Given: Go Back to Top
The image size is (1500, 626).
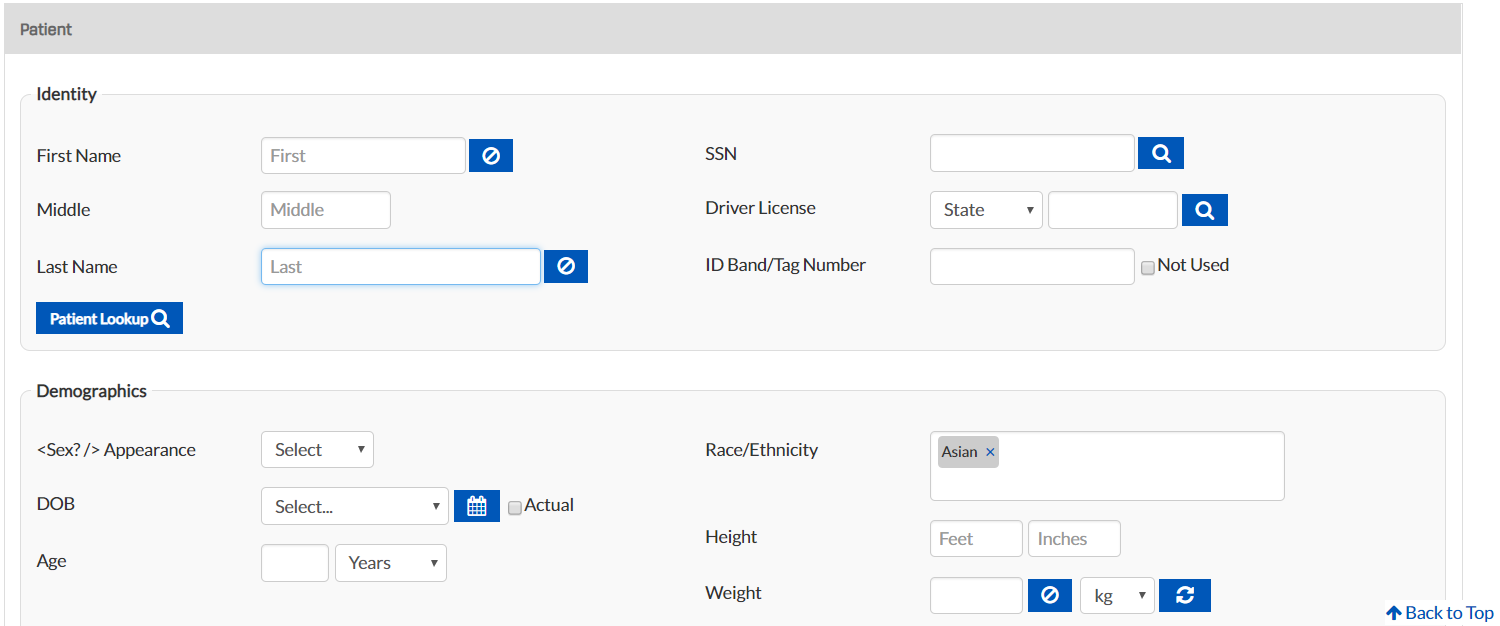Looking at the screenshot, I should [x=1440, y=613].
